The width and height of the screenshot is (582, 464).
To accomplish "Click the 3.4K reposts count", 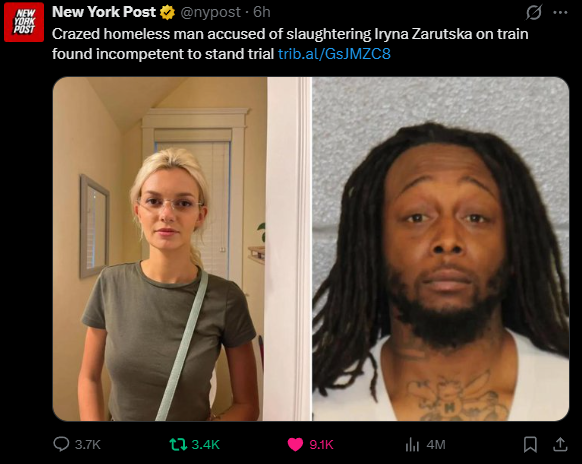I will [x=206, y=444].
